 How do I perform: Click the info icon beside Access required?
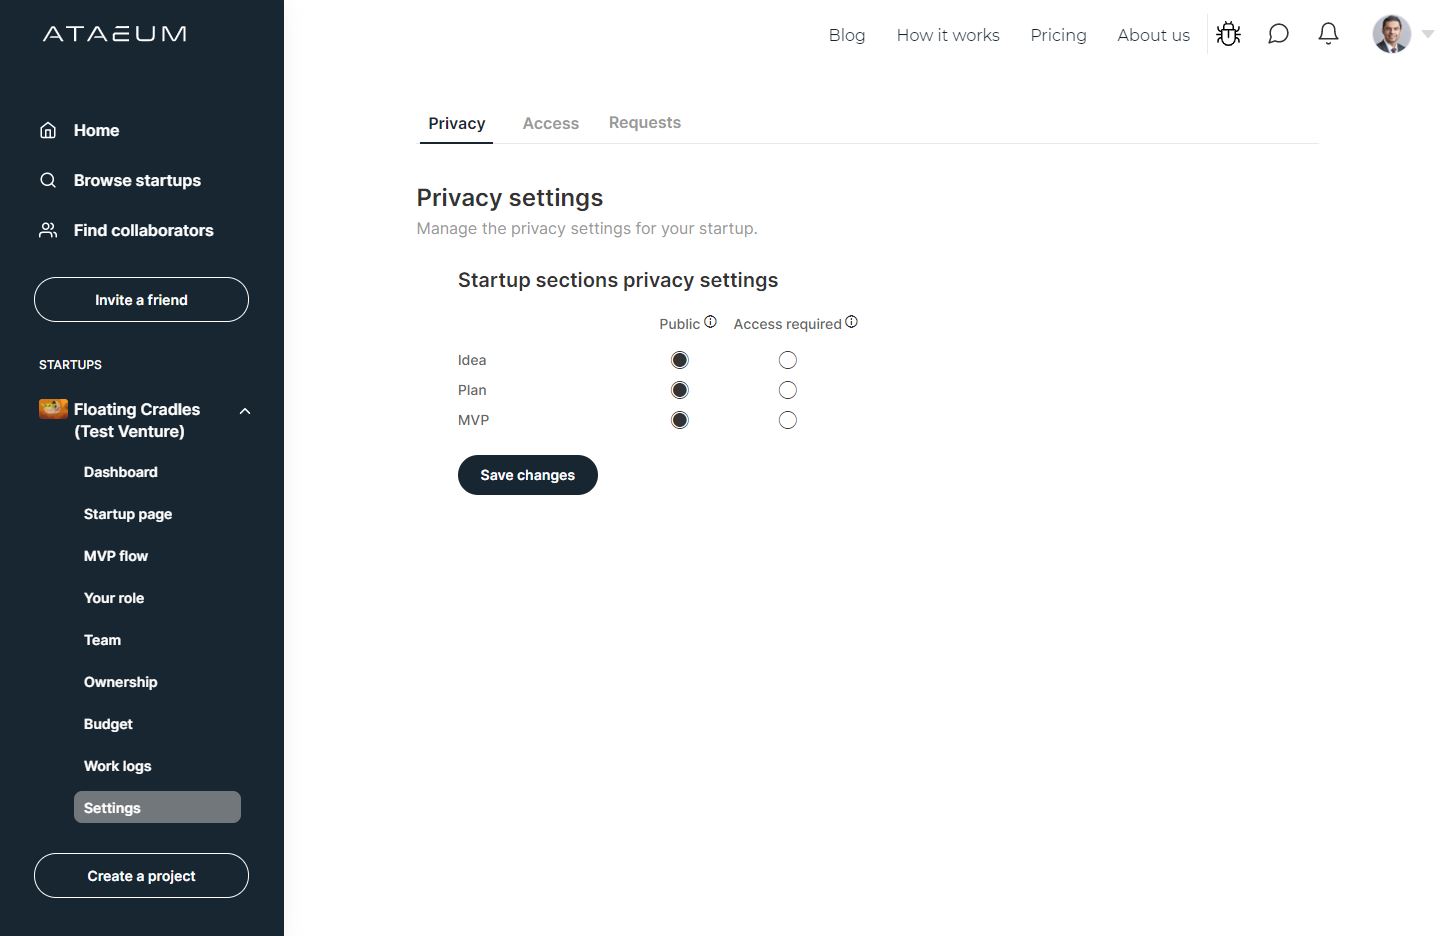[x=851, y=322]
